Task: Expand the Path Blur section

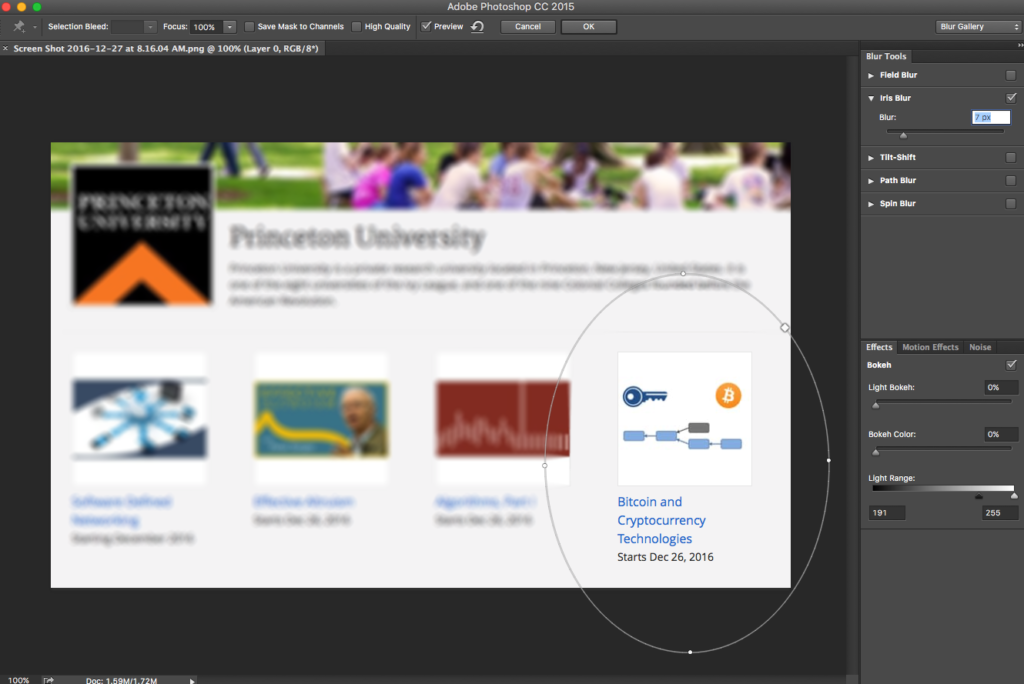Action: [871, 181]
